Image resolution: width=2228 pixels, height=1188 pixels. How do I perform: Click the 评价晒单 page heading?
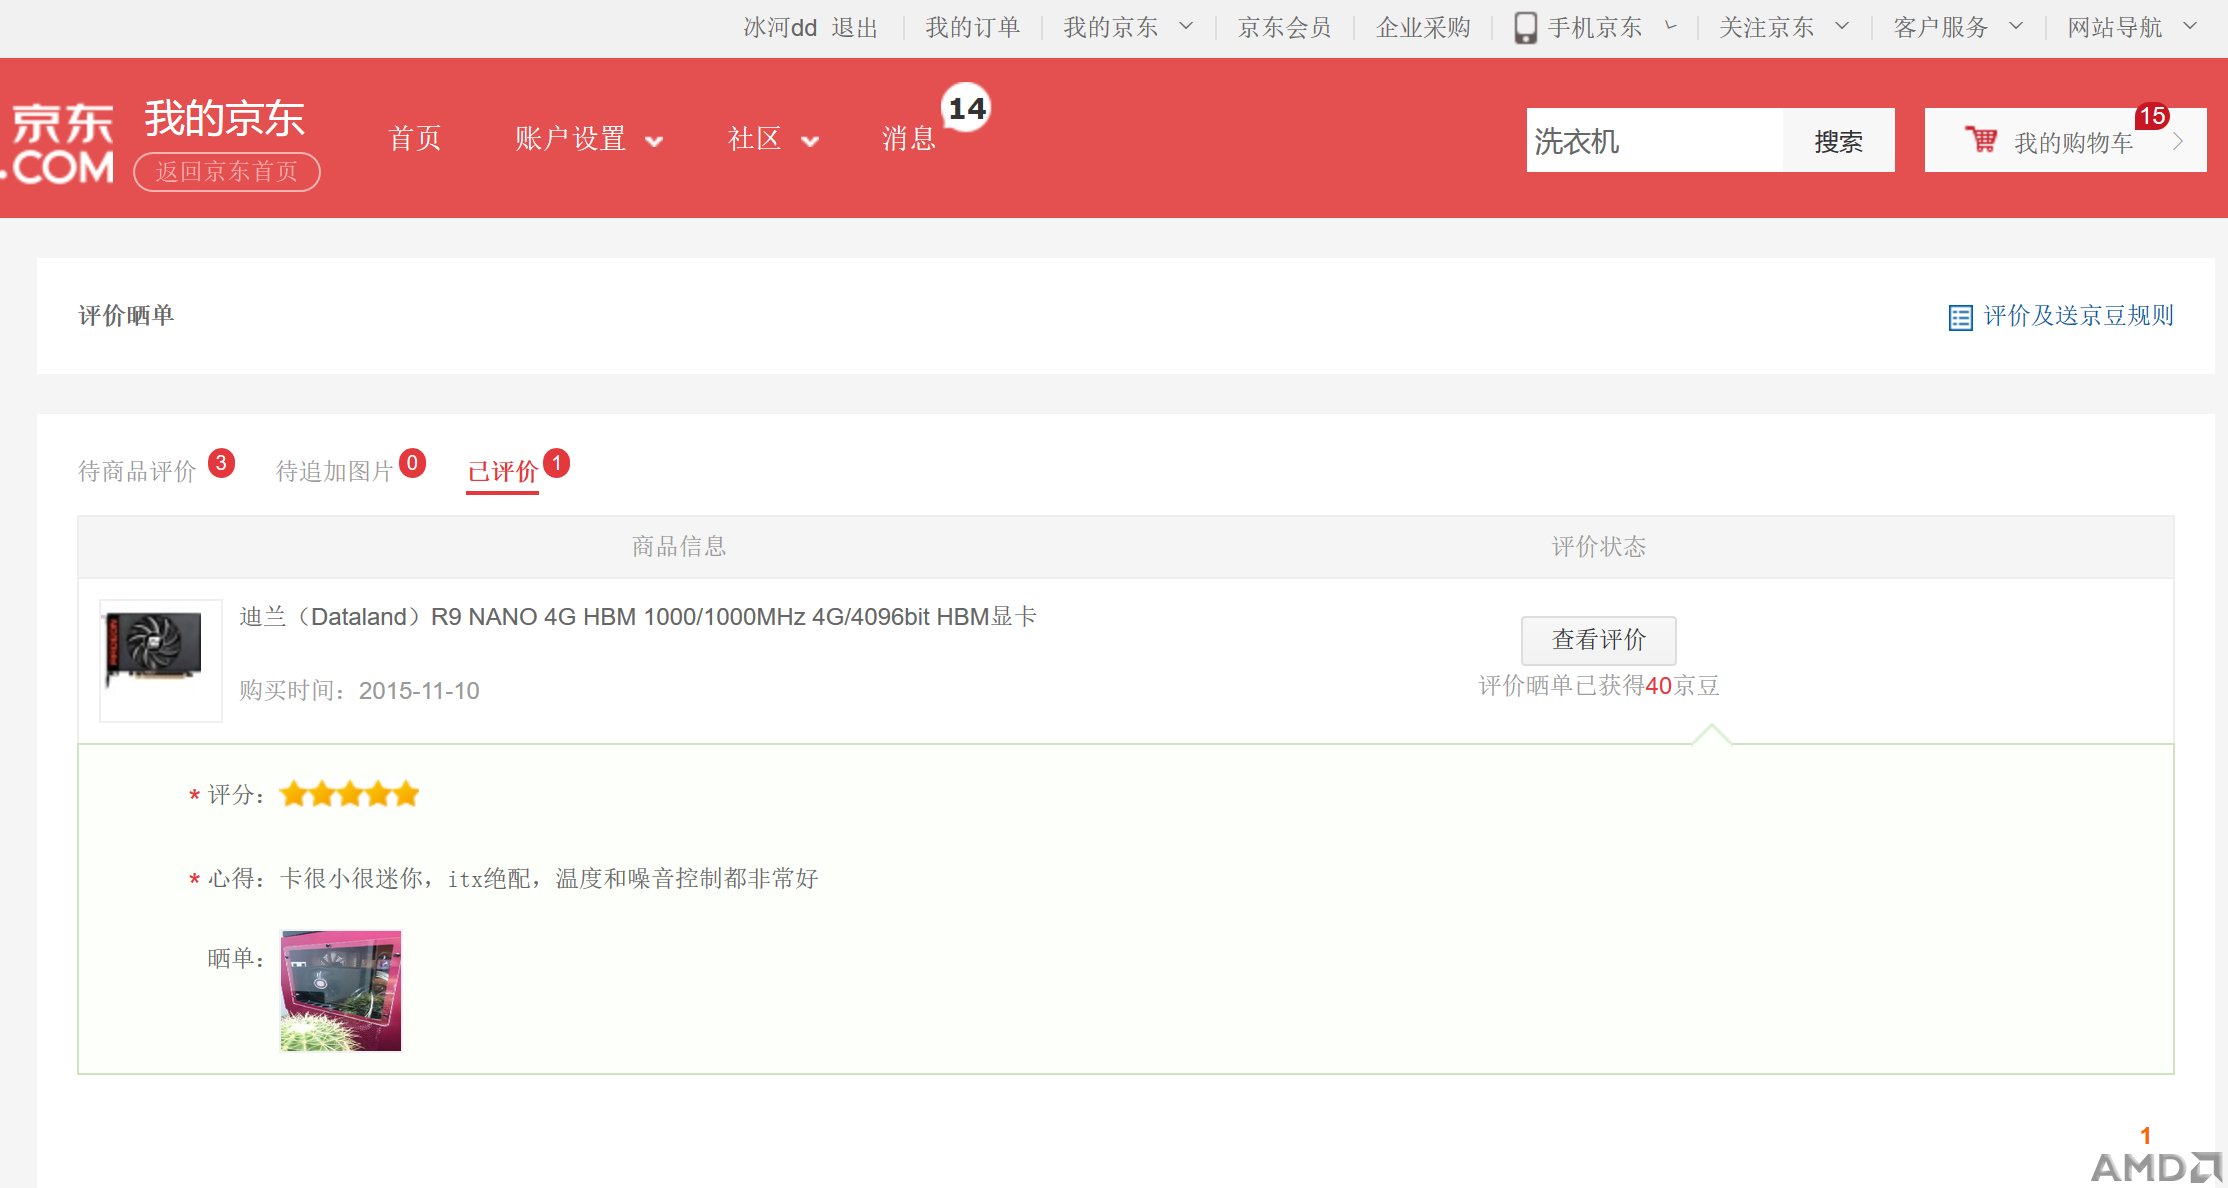pyautogui.click(x=126, y=316)
